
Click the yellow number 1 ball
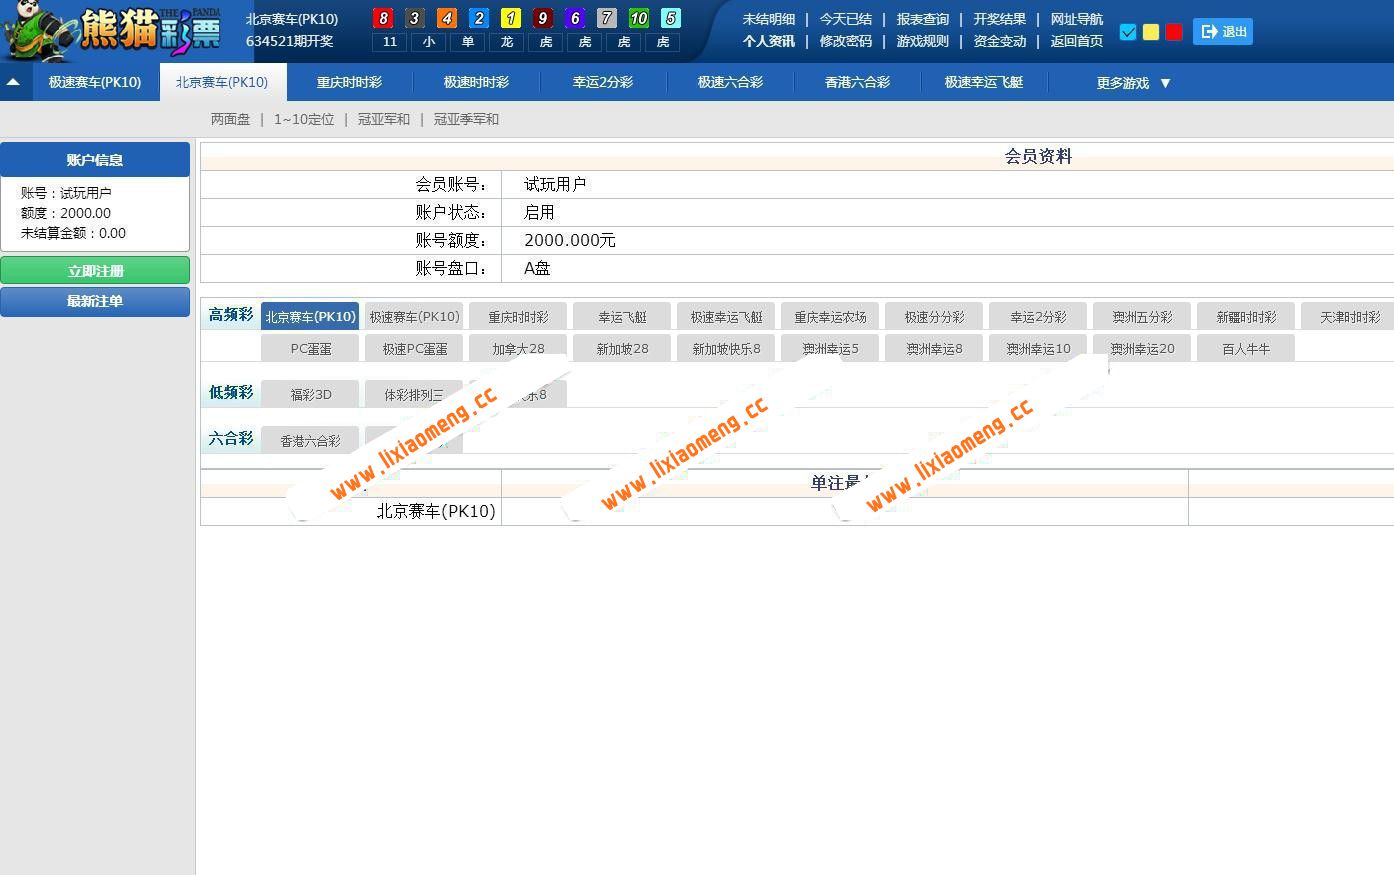click(512, 18)
